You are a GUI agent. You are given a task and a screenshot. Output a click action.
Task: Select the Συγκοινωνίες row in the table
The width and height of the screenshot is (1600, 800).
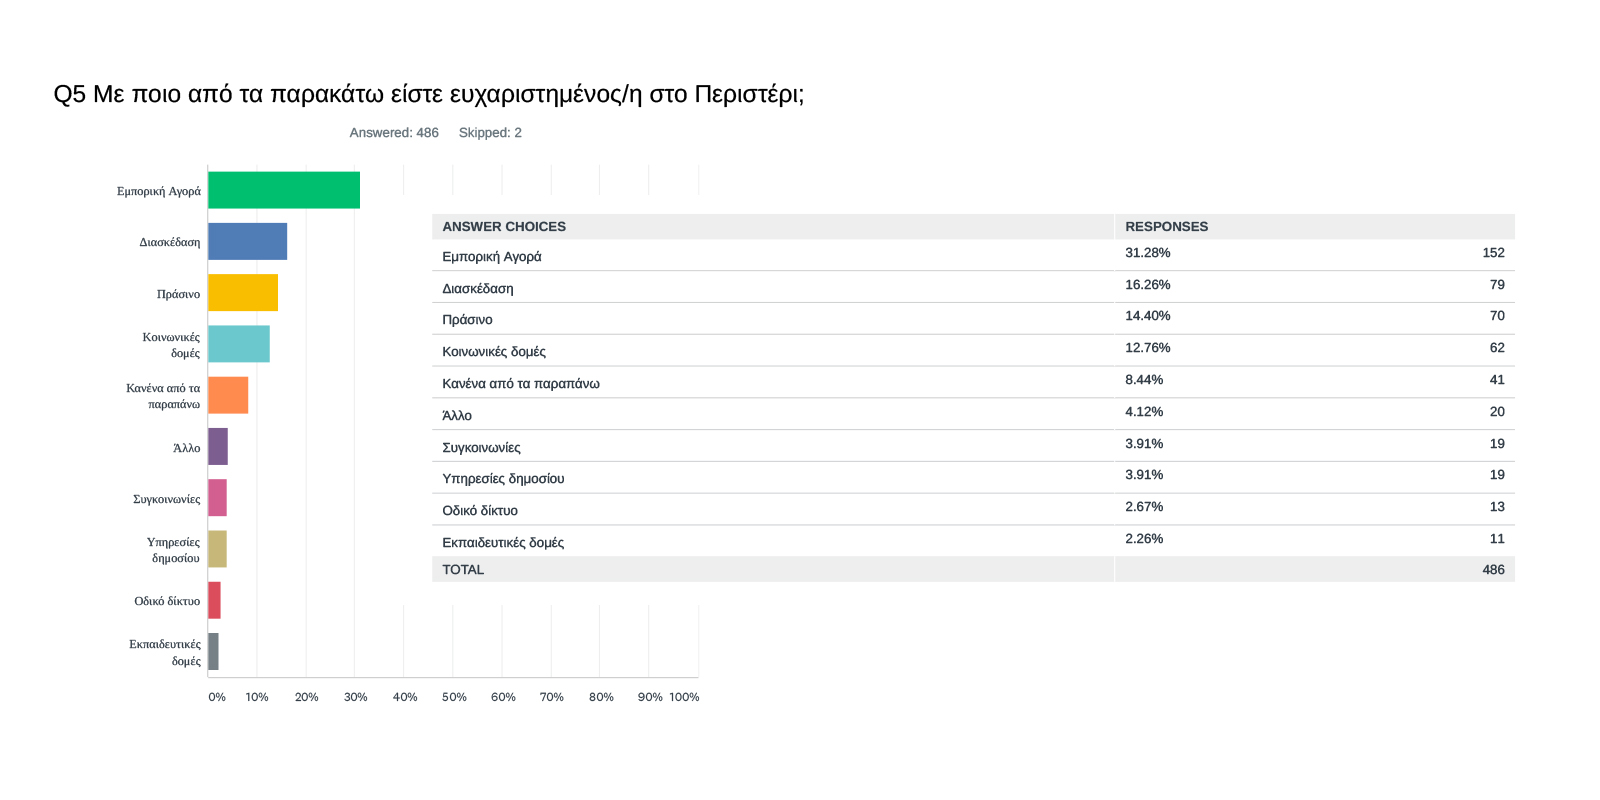pos(481,448)
